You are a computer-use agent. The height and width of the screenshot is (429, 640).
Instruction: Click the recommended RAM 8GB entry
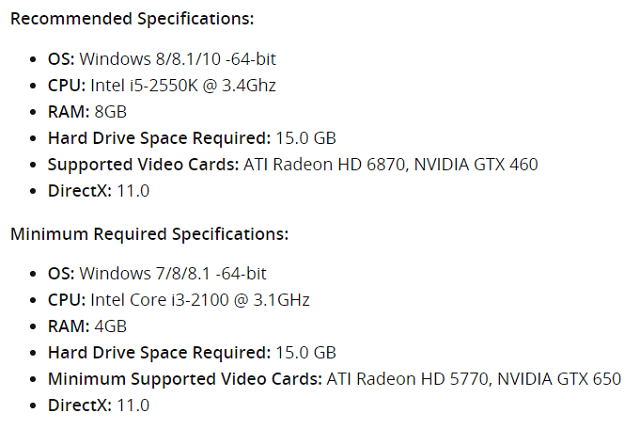pos(87,112)
